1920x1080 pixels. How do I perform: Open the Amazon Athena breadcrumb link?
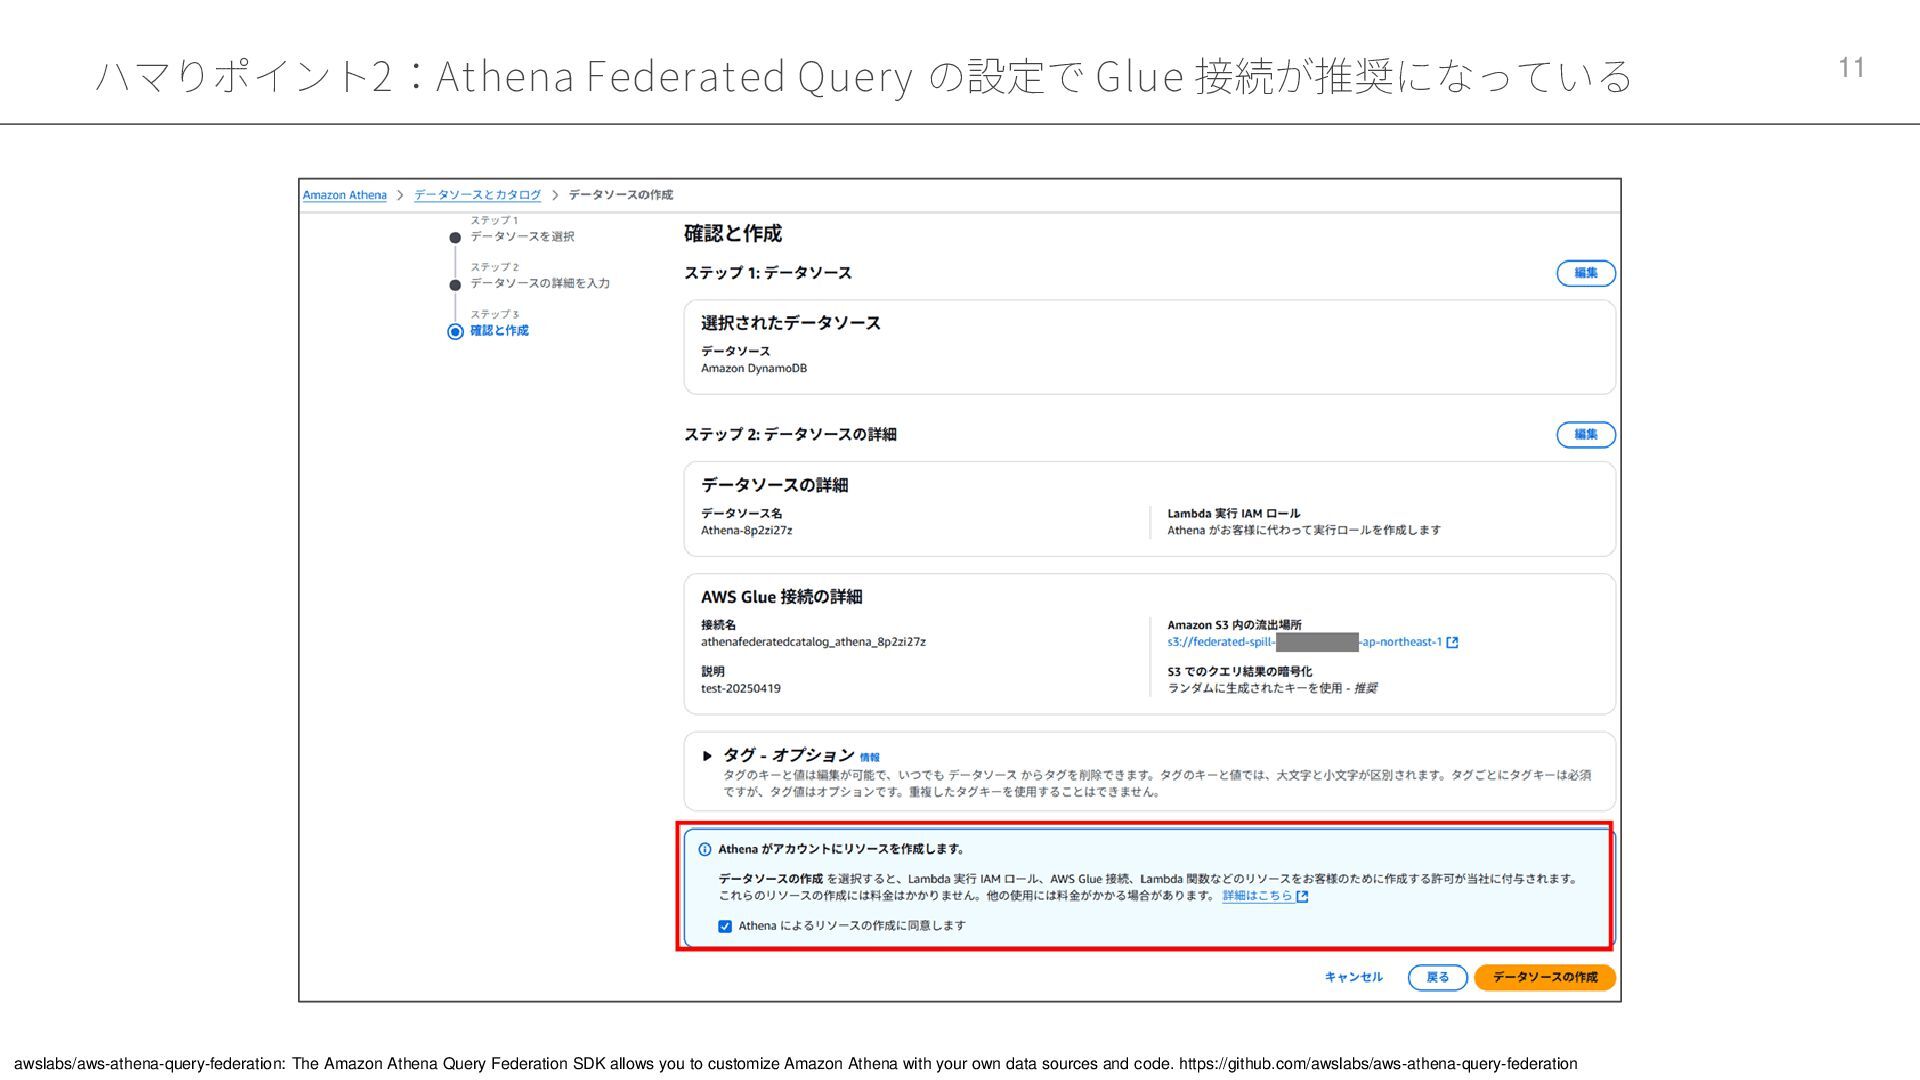(344, 195)
